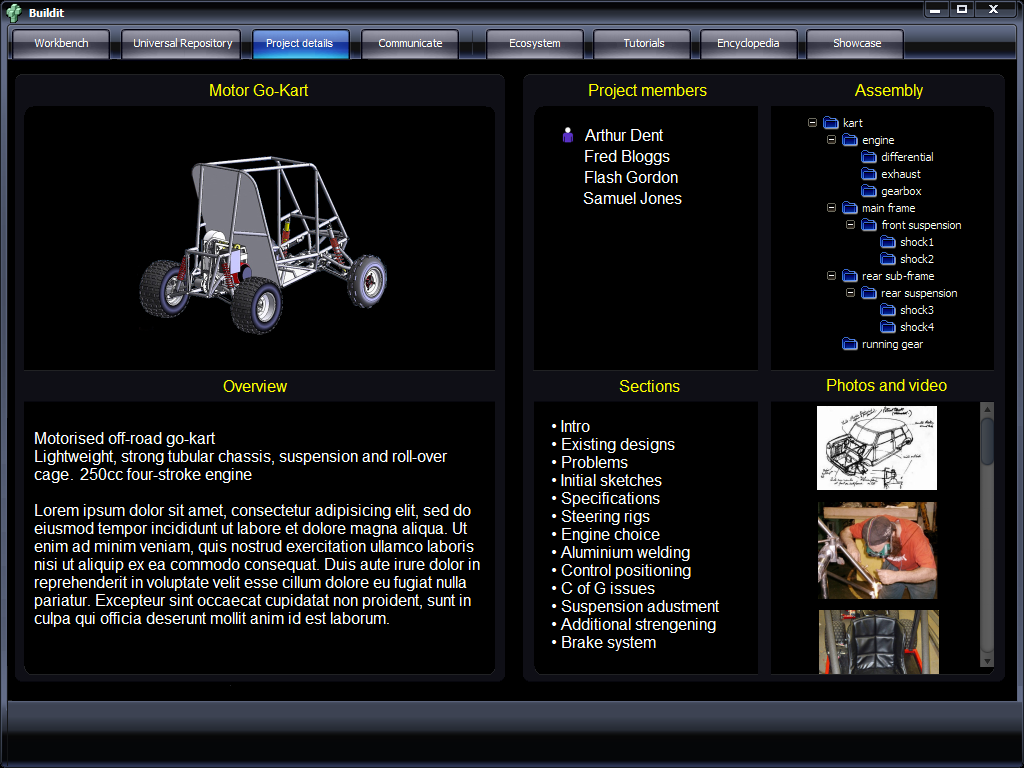Click the shock4 folder icon
1024x768 pixels.
tap(887, 327)
